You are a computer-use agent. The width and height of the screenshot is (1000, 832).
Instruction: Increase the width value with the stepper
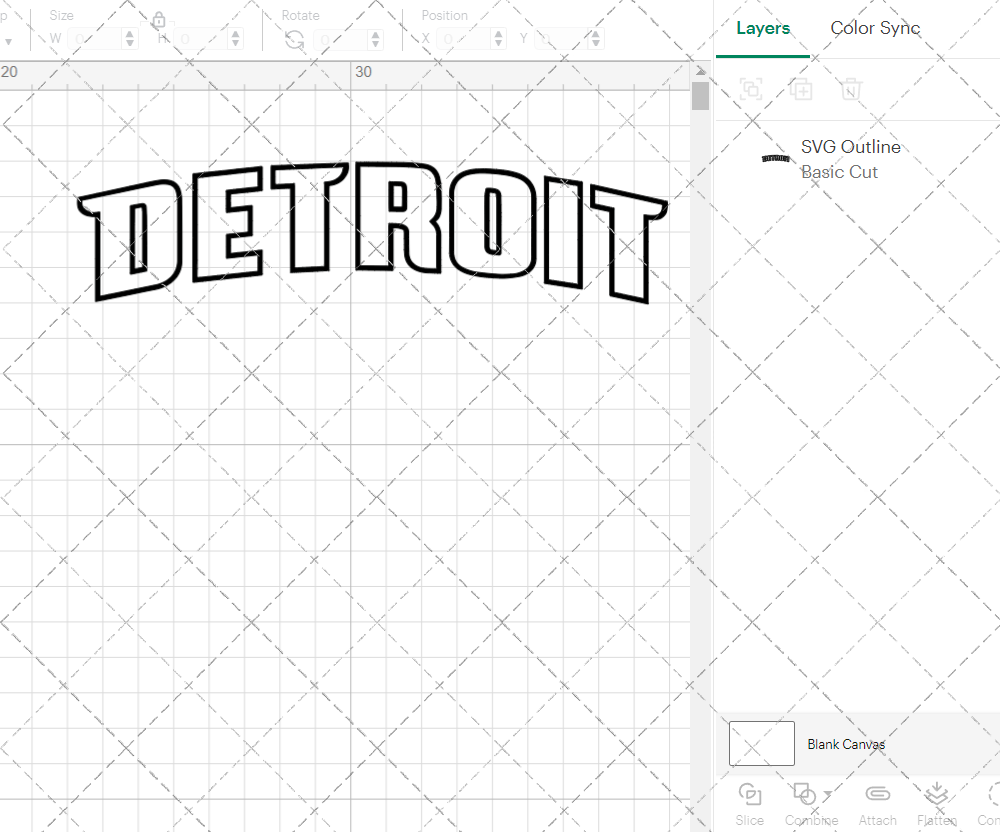(x=129, y=33)
